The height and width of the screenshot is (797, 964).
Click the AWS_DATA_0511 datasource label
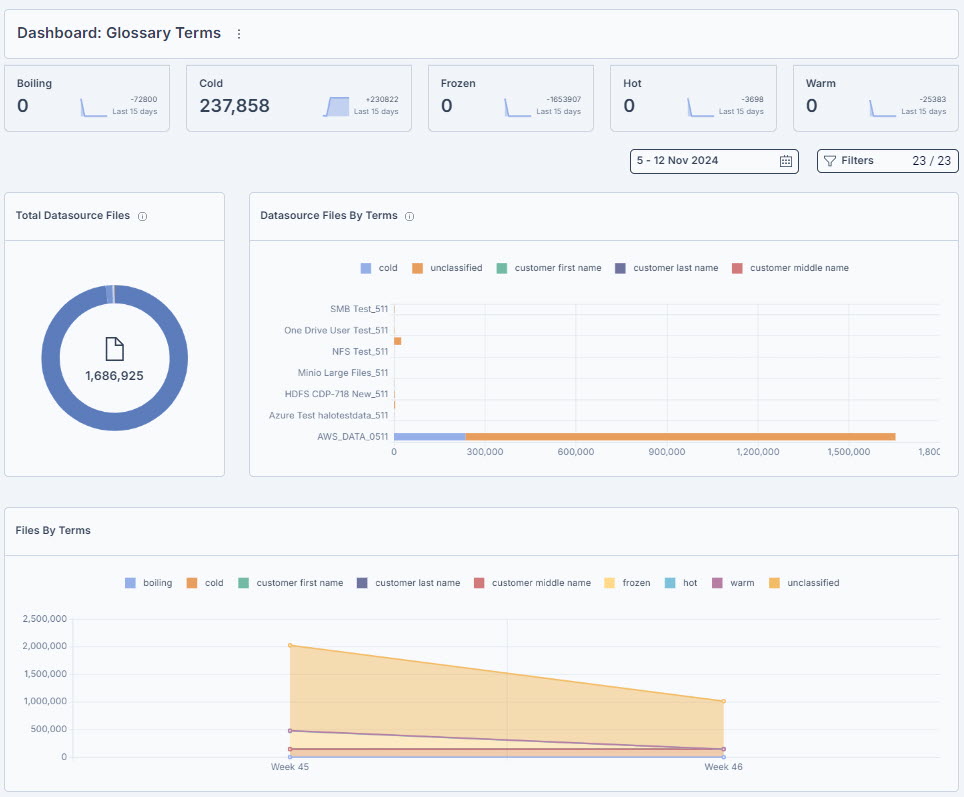click(x=352, y=437)
